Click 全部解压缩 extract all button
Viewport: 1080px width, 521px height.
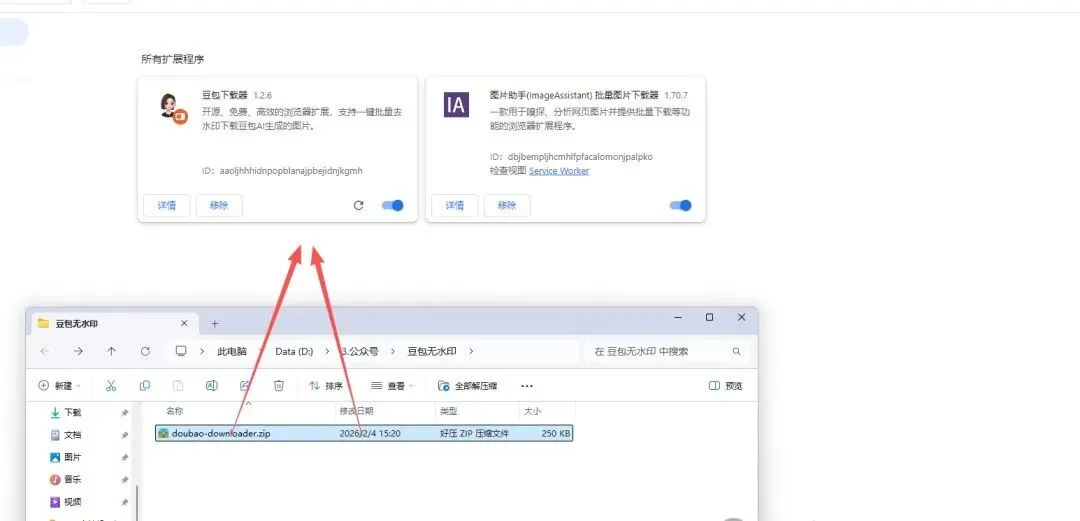point(468,386)
